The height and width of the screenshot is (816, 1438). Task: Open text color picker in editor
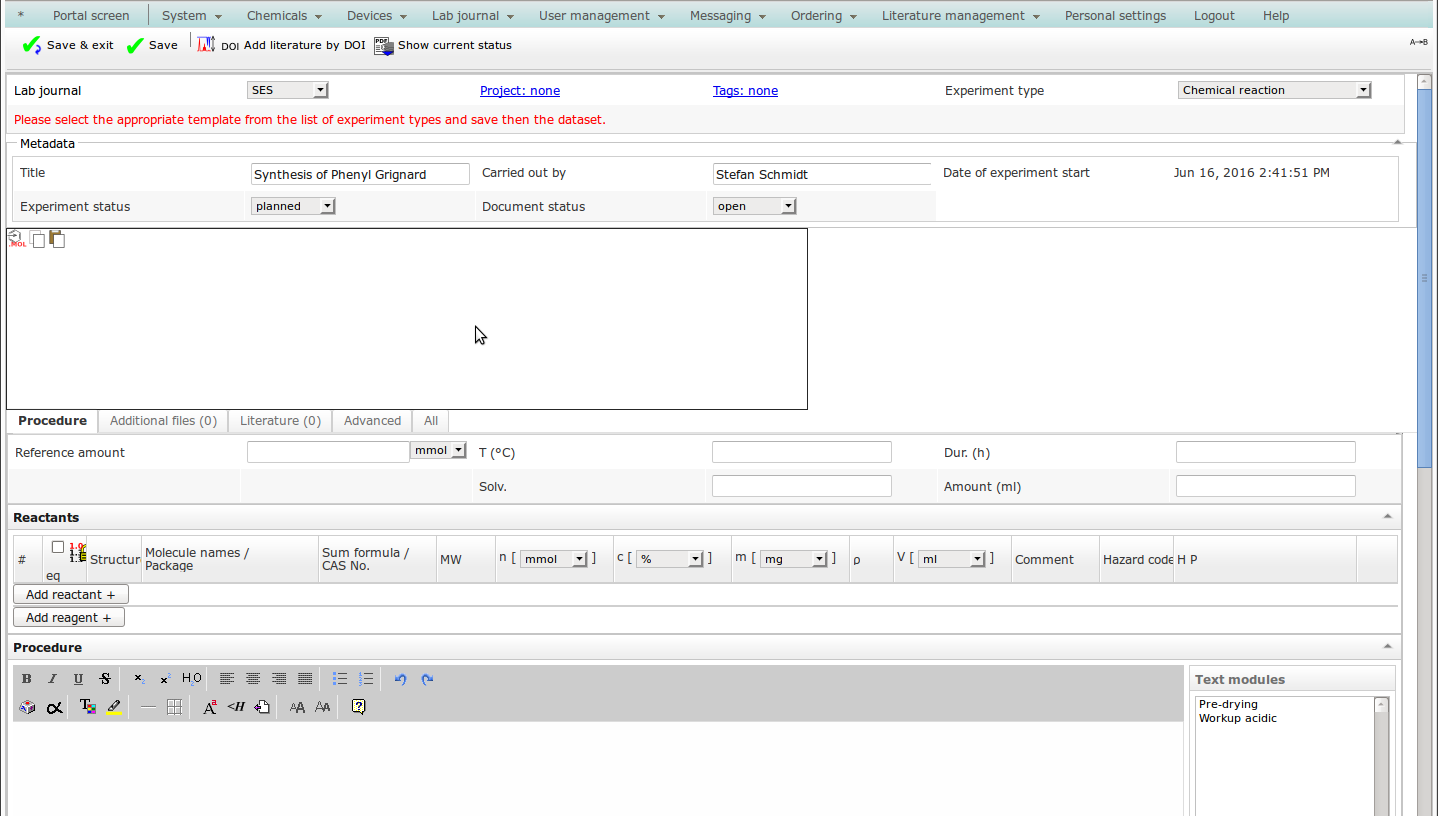coord(88,707)
